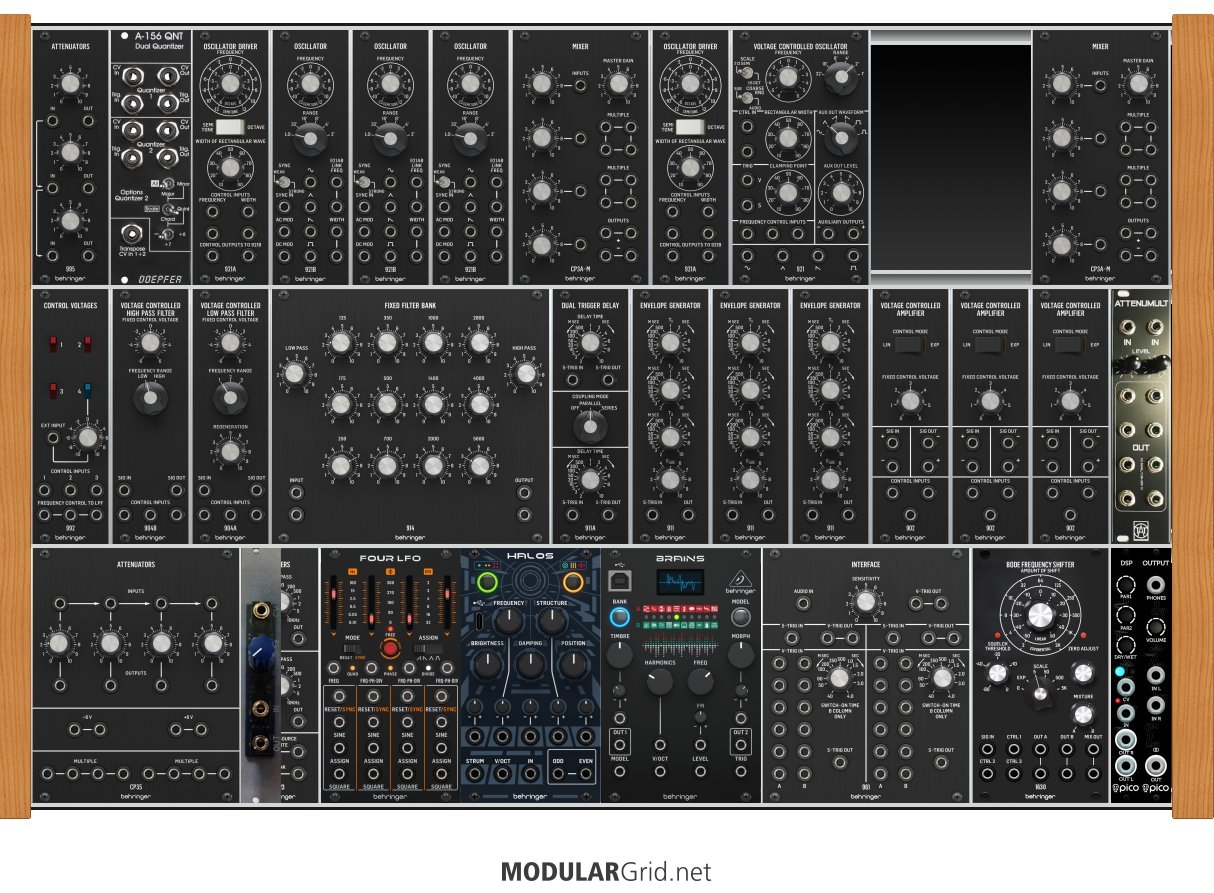
Task: Click the USB-B port on the Brains module
Action: tap(620, 582)
